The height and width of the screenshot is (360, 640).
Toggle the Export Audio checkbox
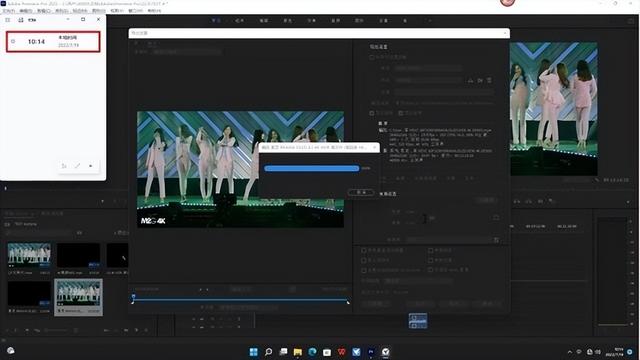tap(400, 113)
